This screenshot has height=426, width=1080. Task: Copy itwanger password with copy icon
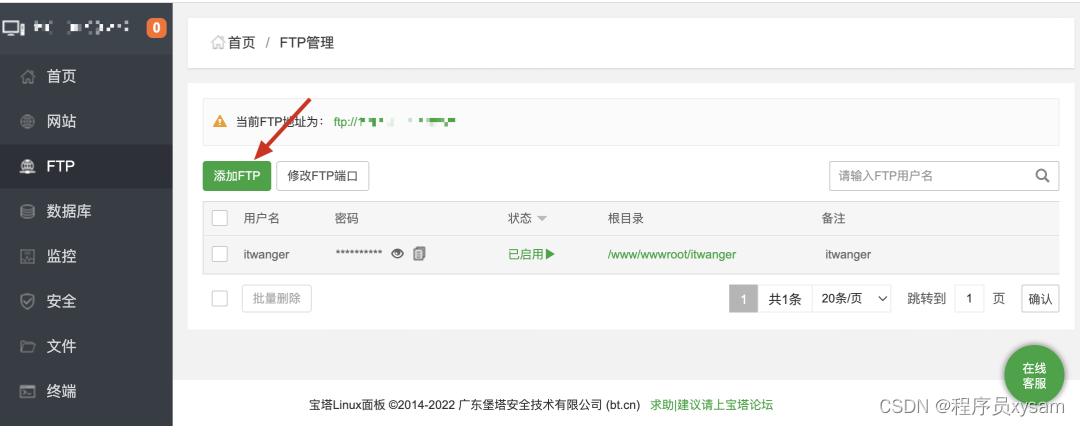click(419, 254)
